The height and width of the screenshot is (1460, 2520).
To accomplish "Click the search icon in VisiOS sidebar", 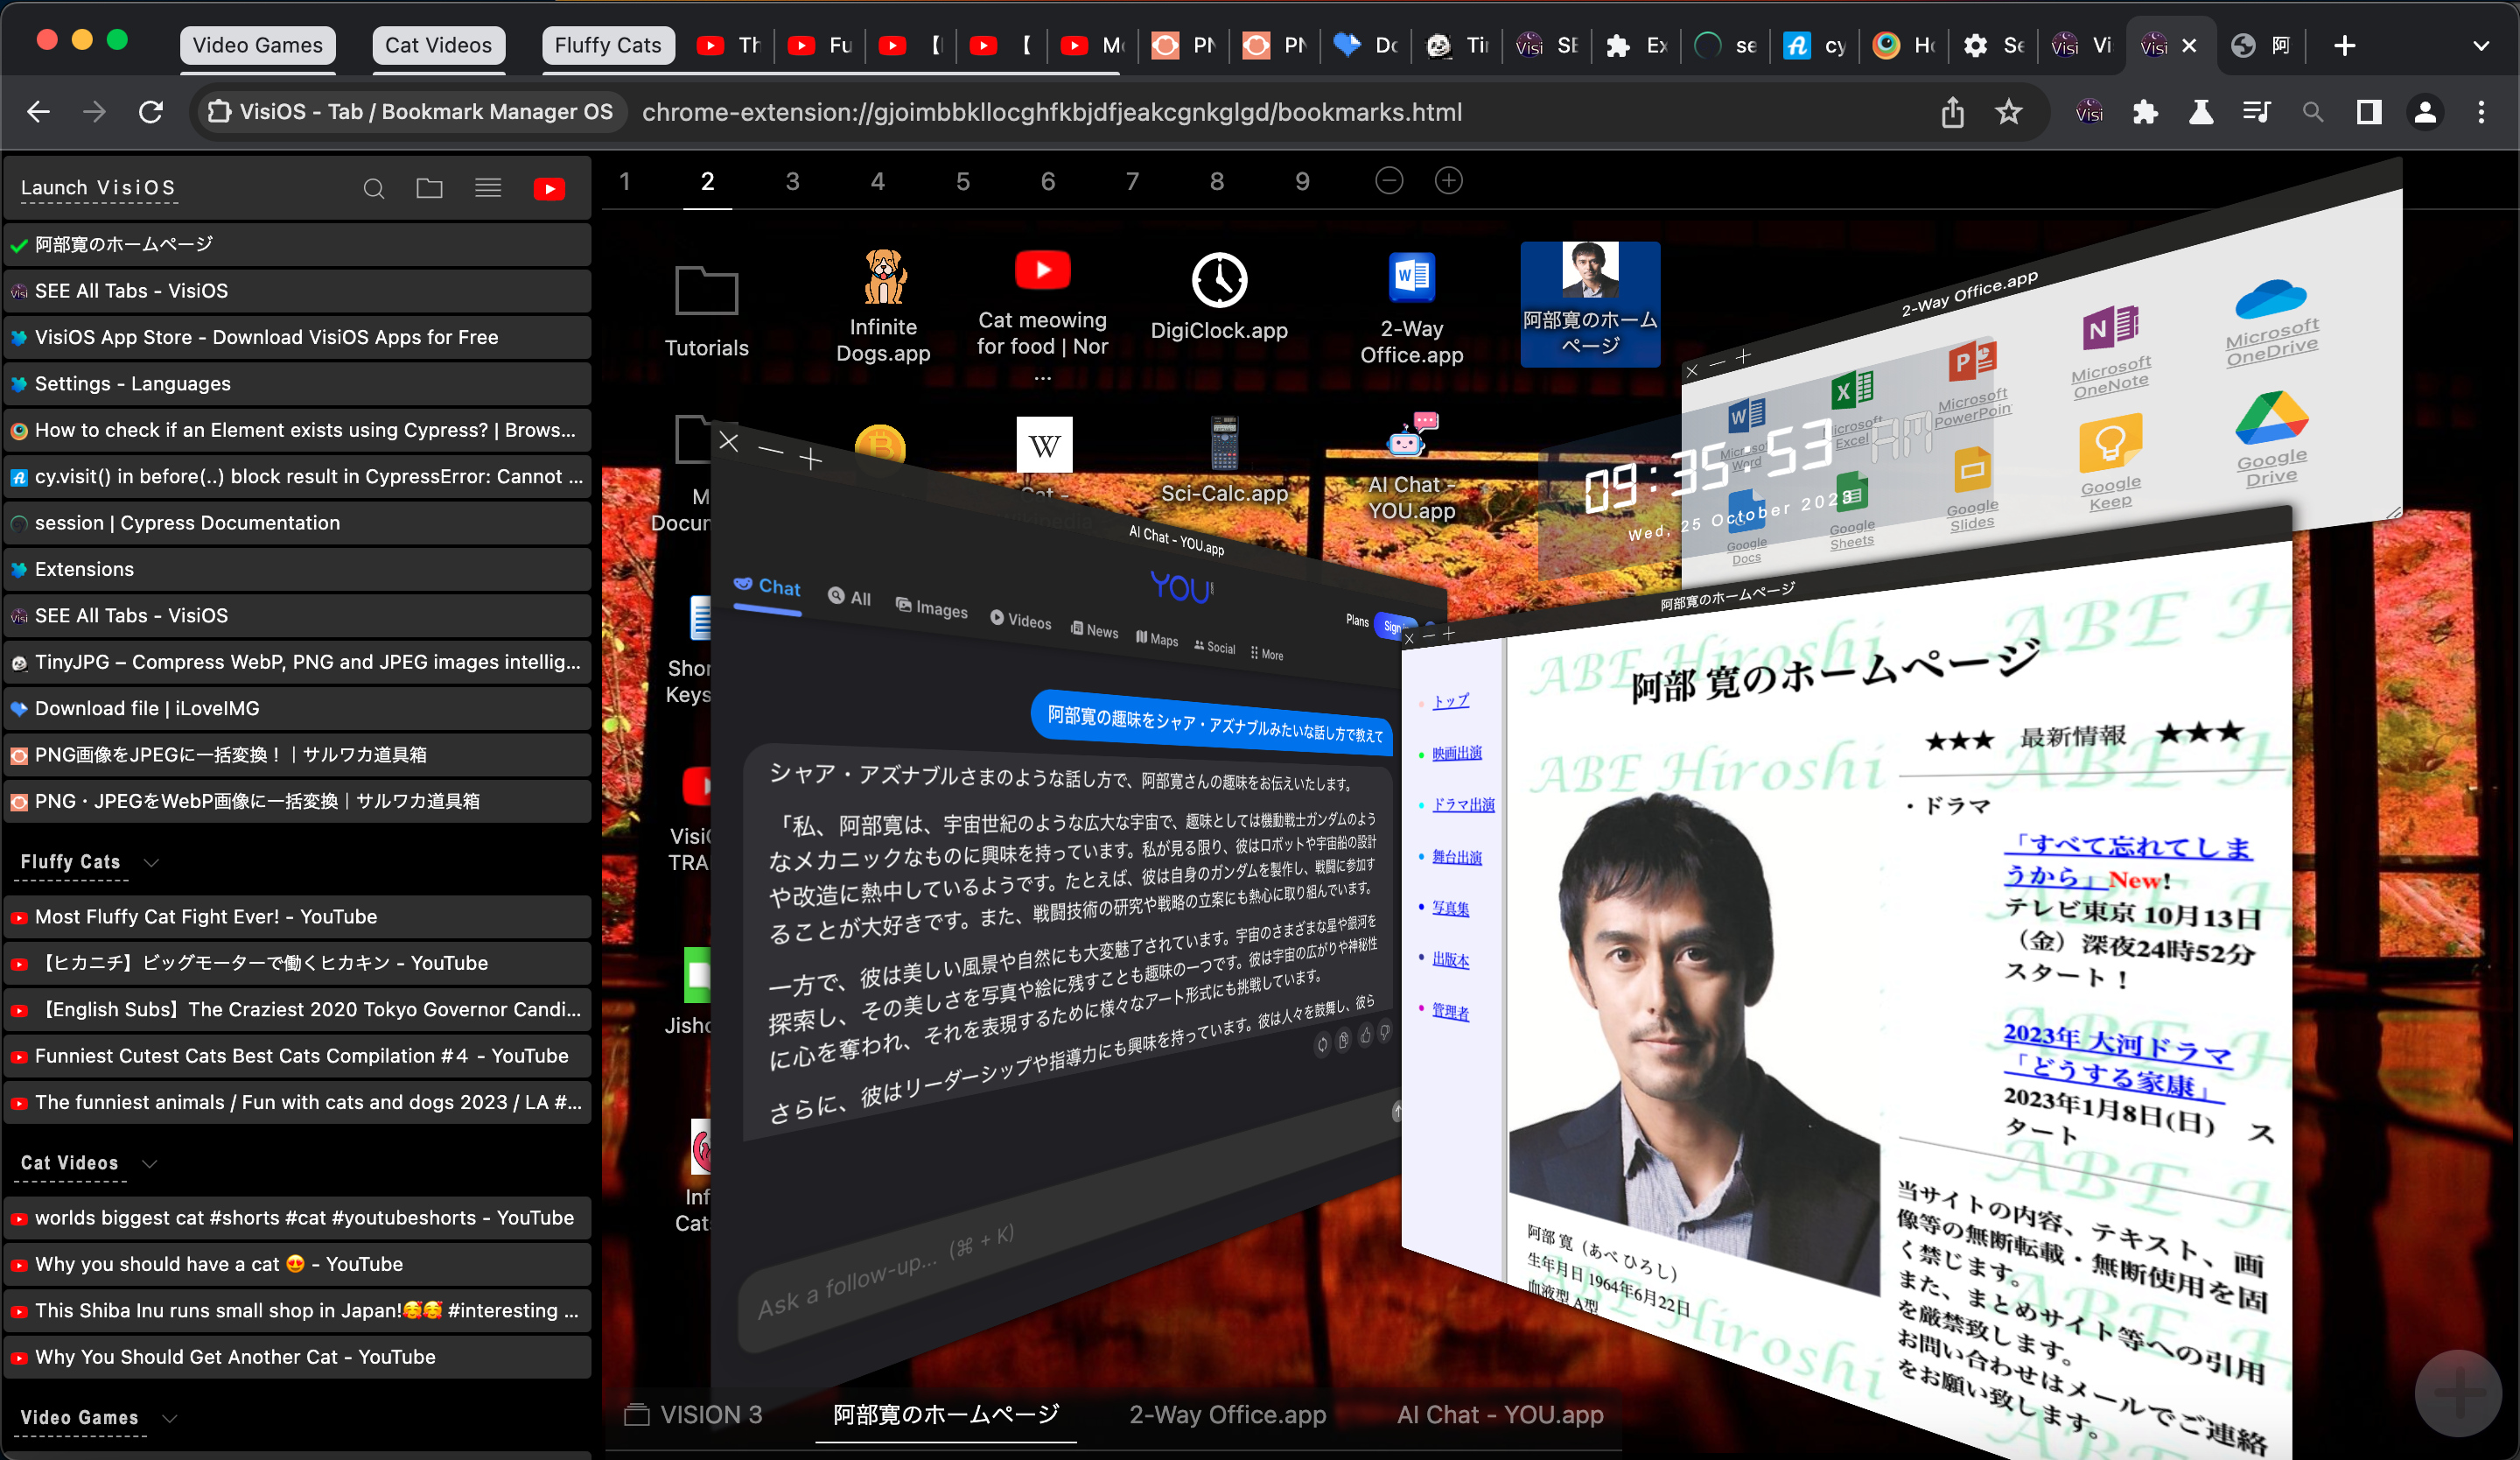I will coord(374,188).
